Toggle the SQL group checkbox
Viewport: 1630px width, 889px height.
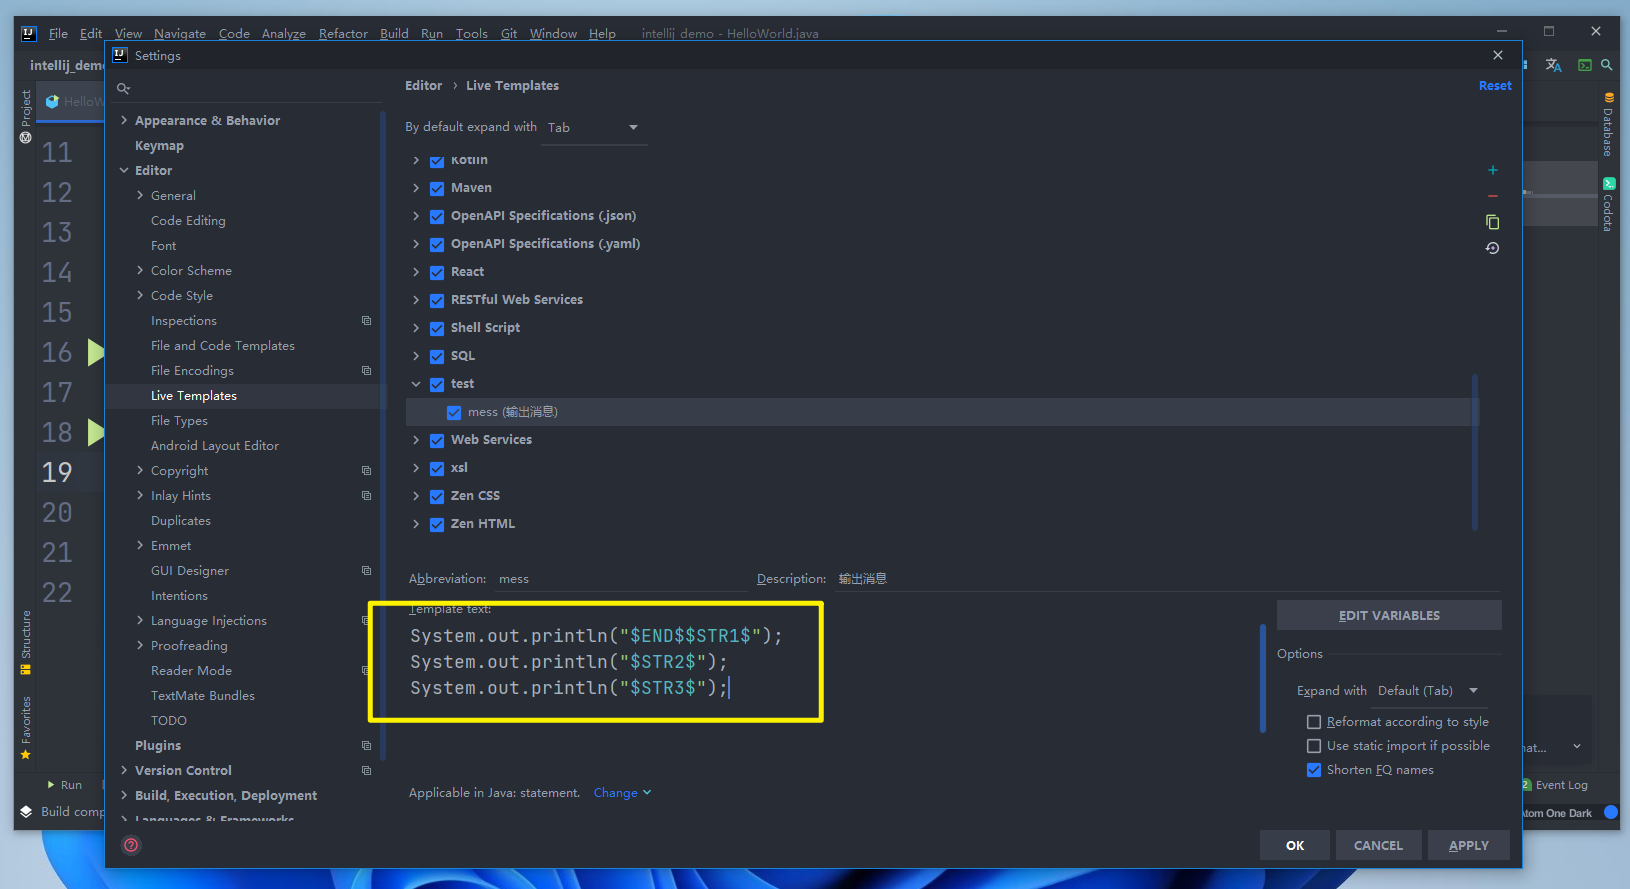[x=437, y=356]
